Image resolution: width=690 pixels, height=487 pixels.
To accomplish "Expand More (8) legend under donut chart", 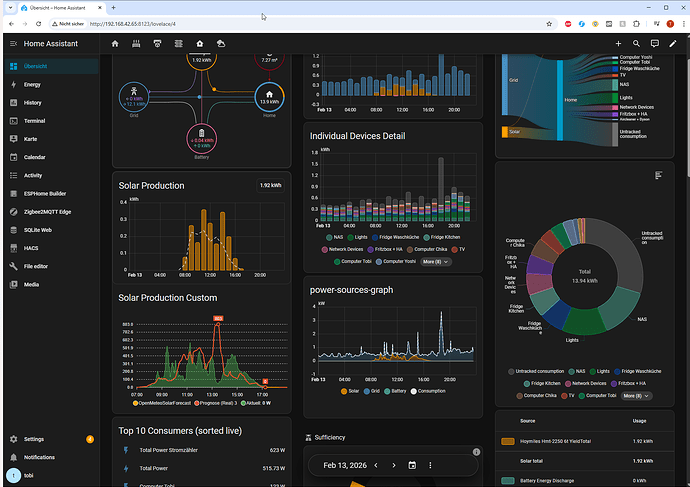I will [x=636, y=395].
